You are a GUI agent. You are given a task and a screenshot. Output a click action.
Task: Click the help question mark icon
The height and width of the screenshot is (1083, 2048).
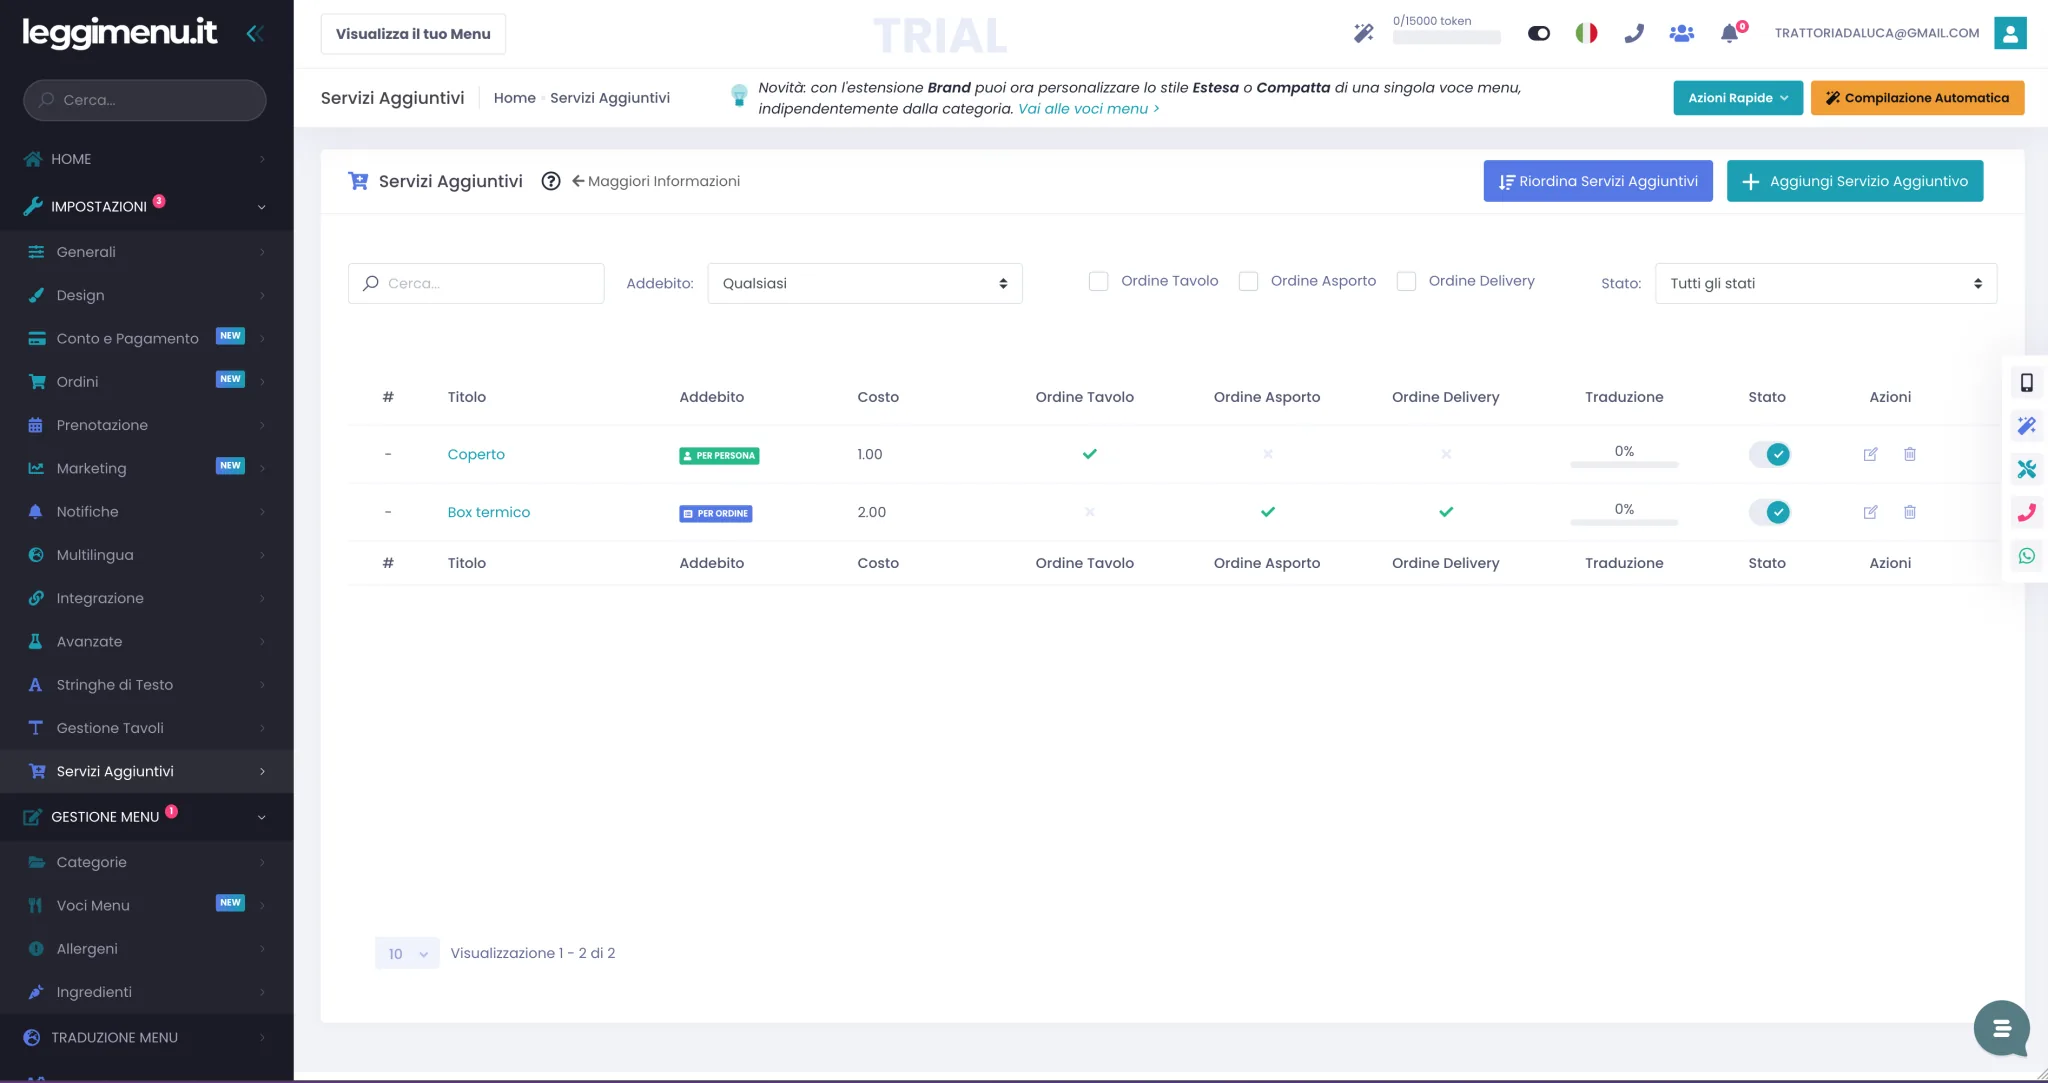pos(550,181)
